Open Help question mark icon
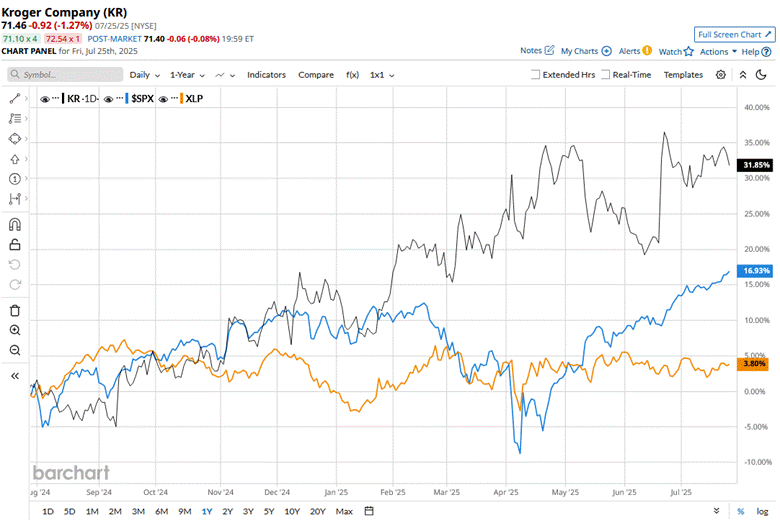Screen dimensions: 780x523 767,52
